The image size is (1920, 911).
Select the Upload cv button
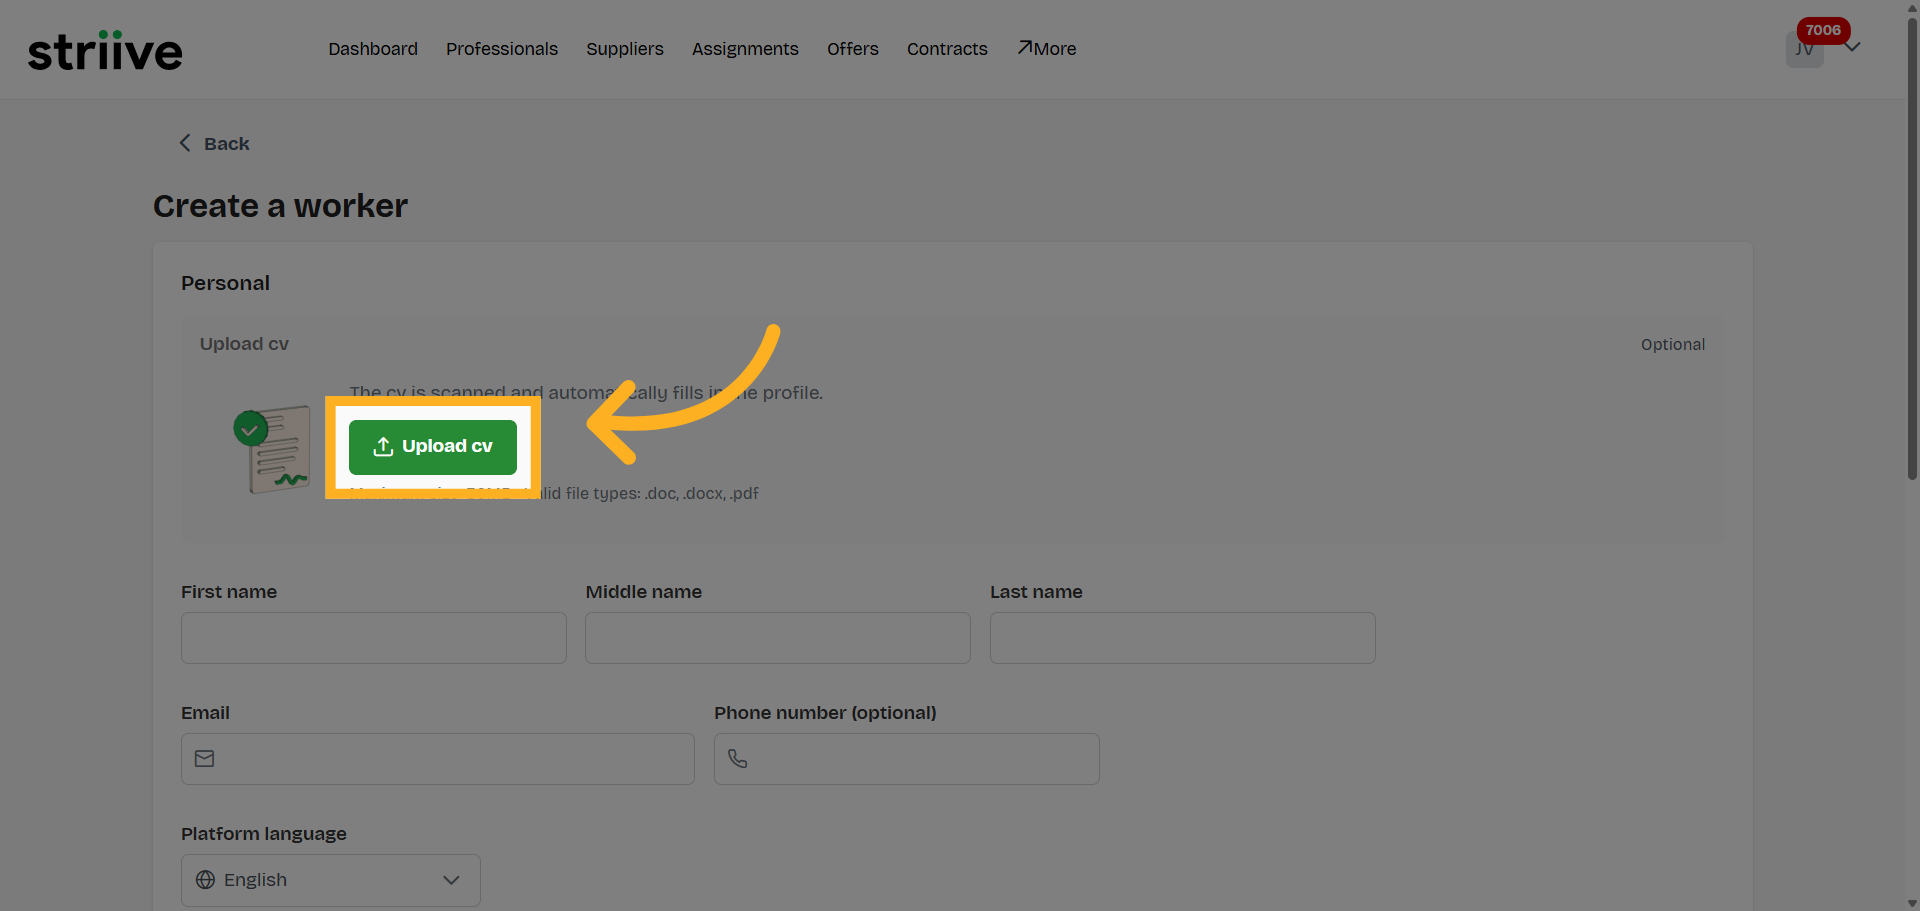(433, 446)
